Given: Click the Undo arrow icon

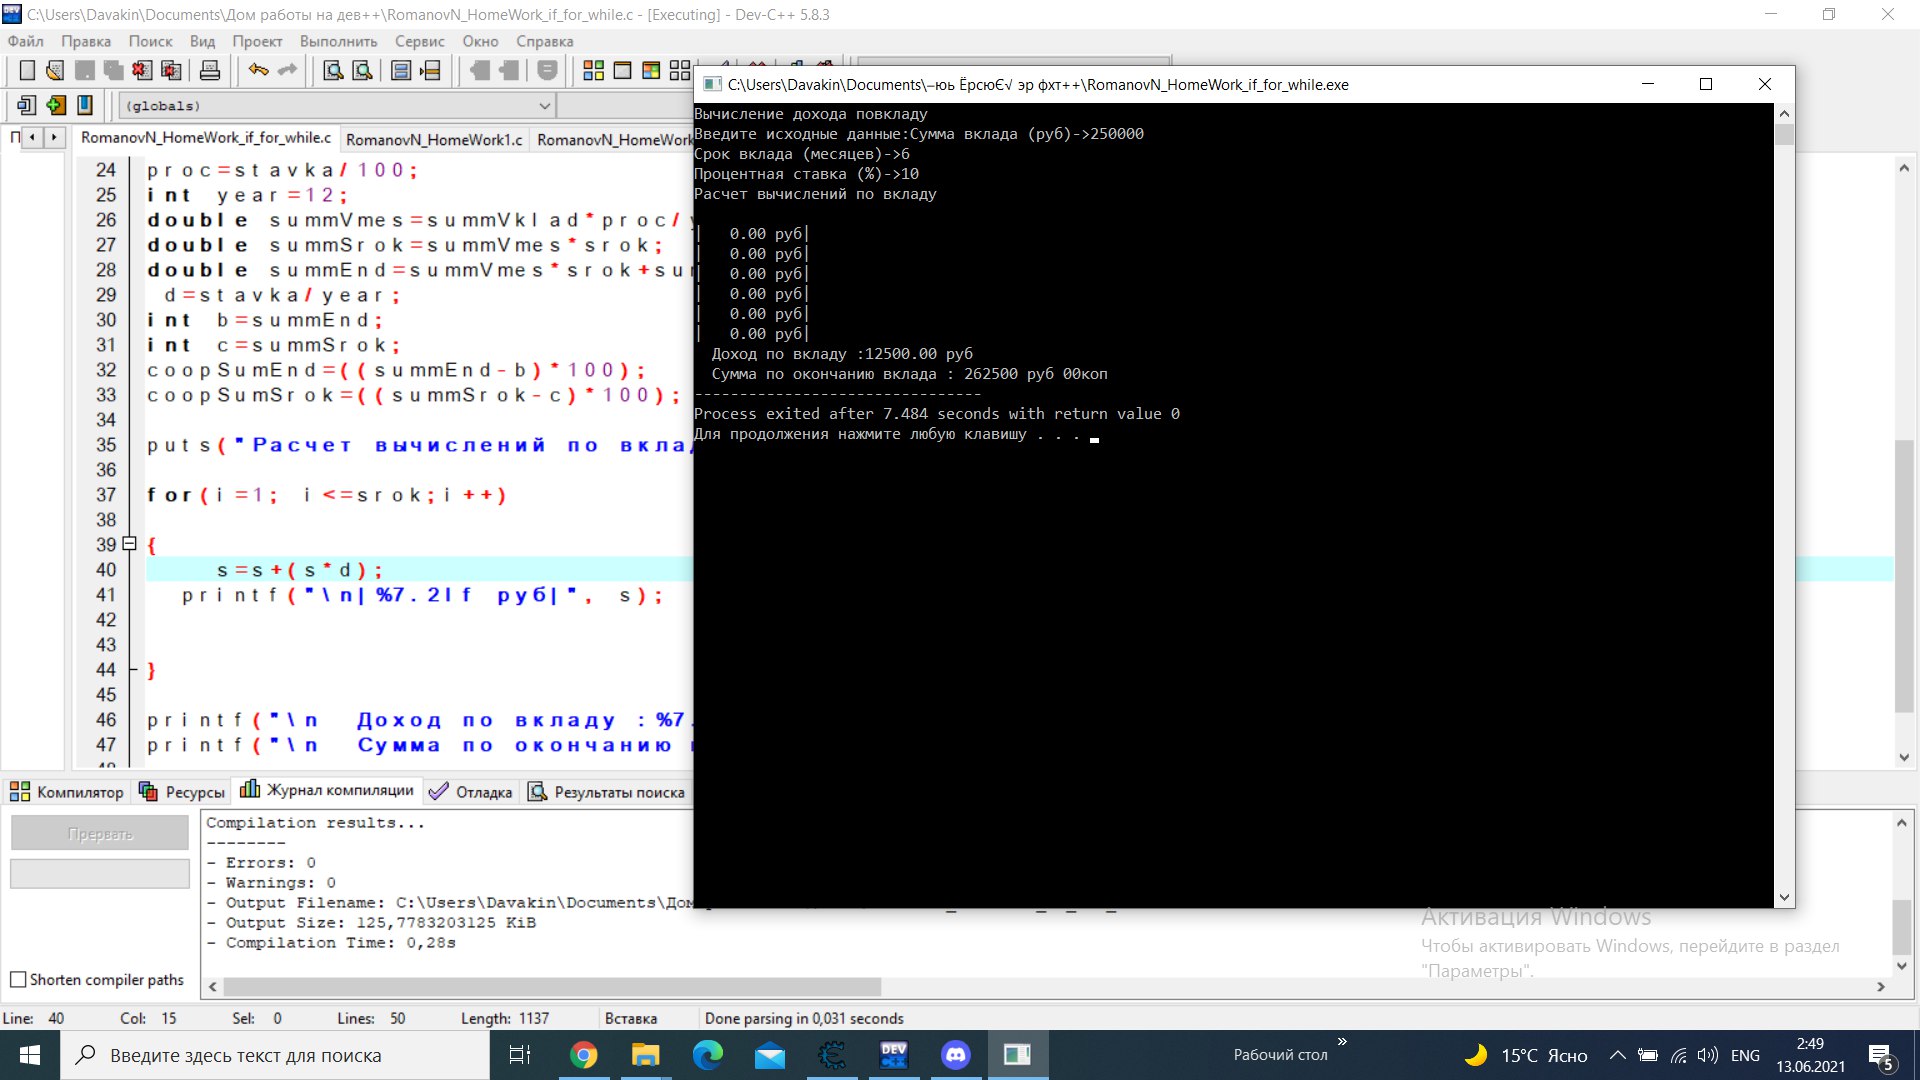Looking at the screenshot, I should click(x=258, y=70).
